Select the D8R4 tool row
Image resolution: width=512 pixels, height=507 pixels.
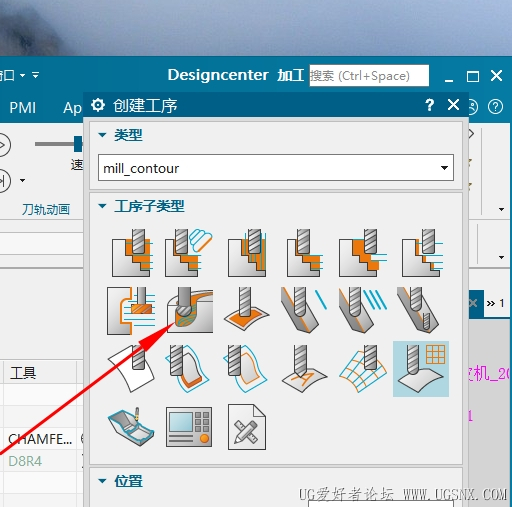tap(25, 461)
